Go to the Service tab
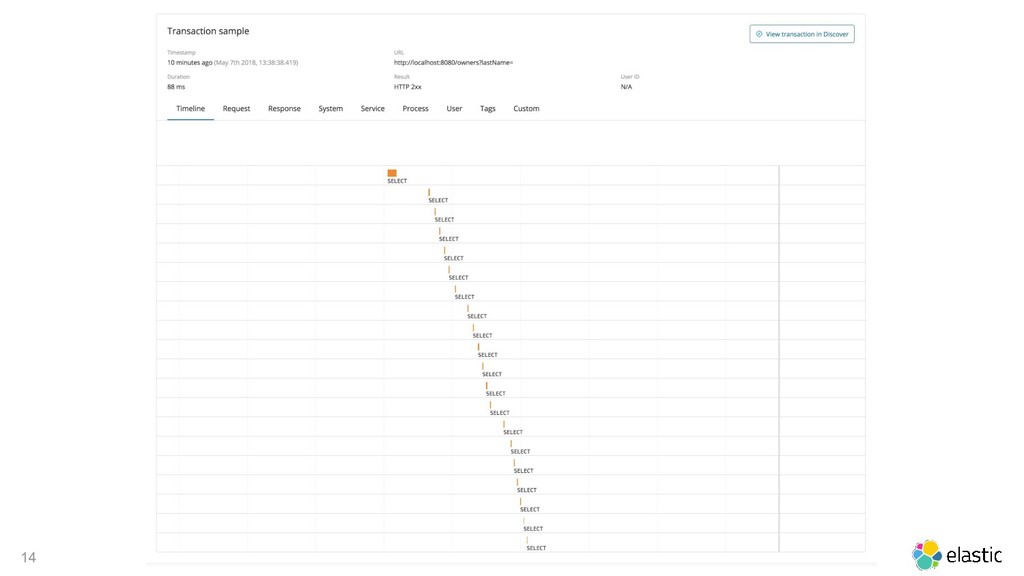Screen dimensions: 1024x576 (x=372, y=108)
